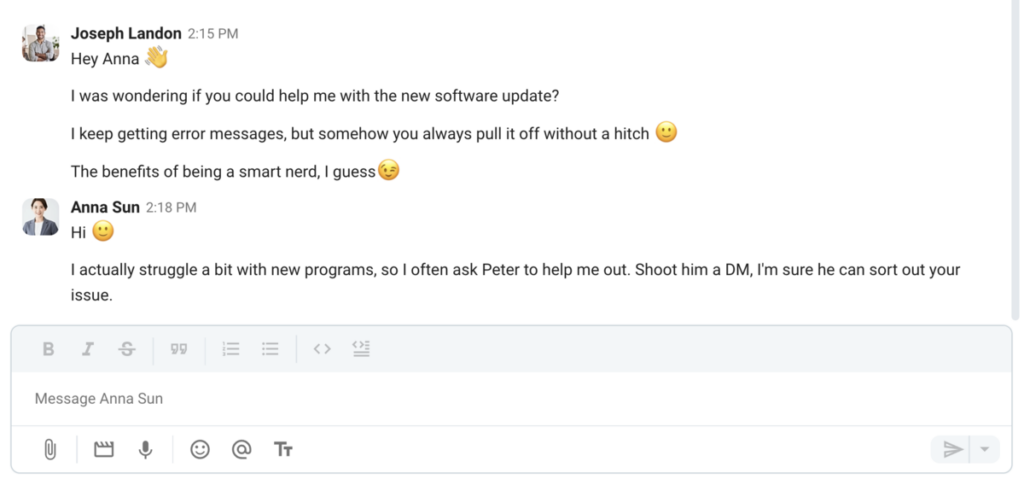Open the send options dropdown arrow
1024x491 pixels.
tap(985, 450)
